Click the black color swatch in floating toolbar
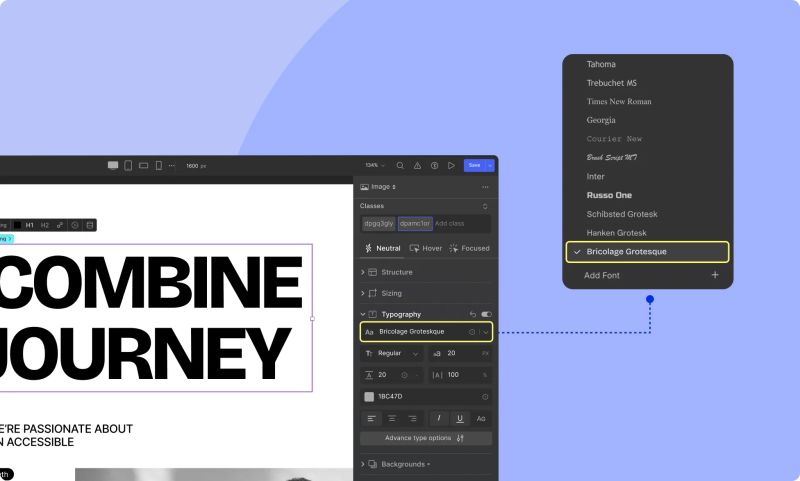The image size is (800, 481). pos(17,225)
